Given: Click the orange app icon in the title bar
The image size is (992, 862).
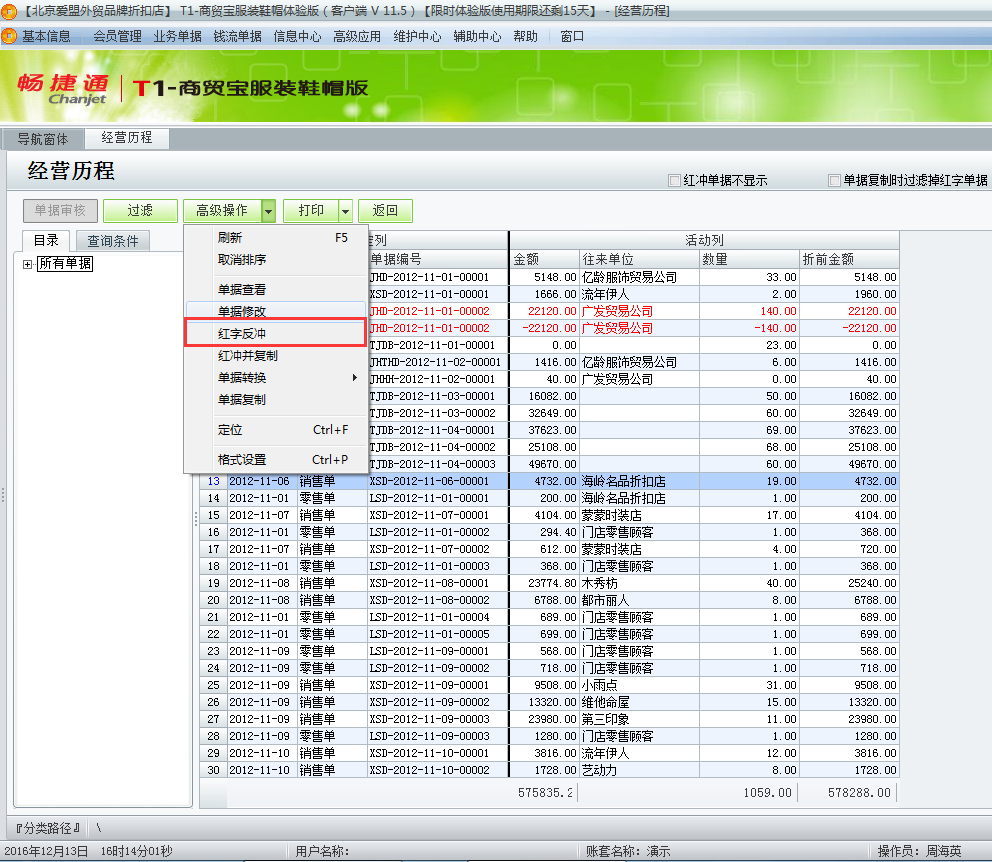Looking at the screenshot, I should click(8, 10).
